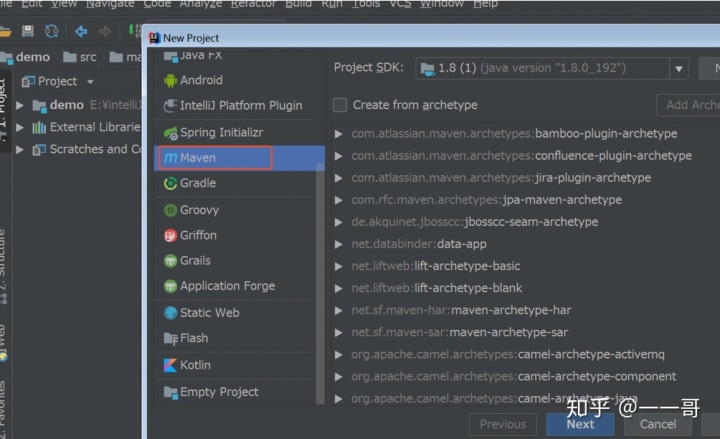Image resolution: width=720 pixels, height=439 pixels.
Task: Select Flash project type
Action: [186, 338]
